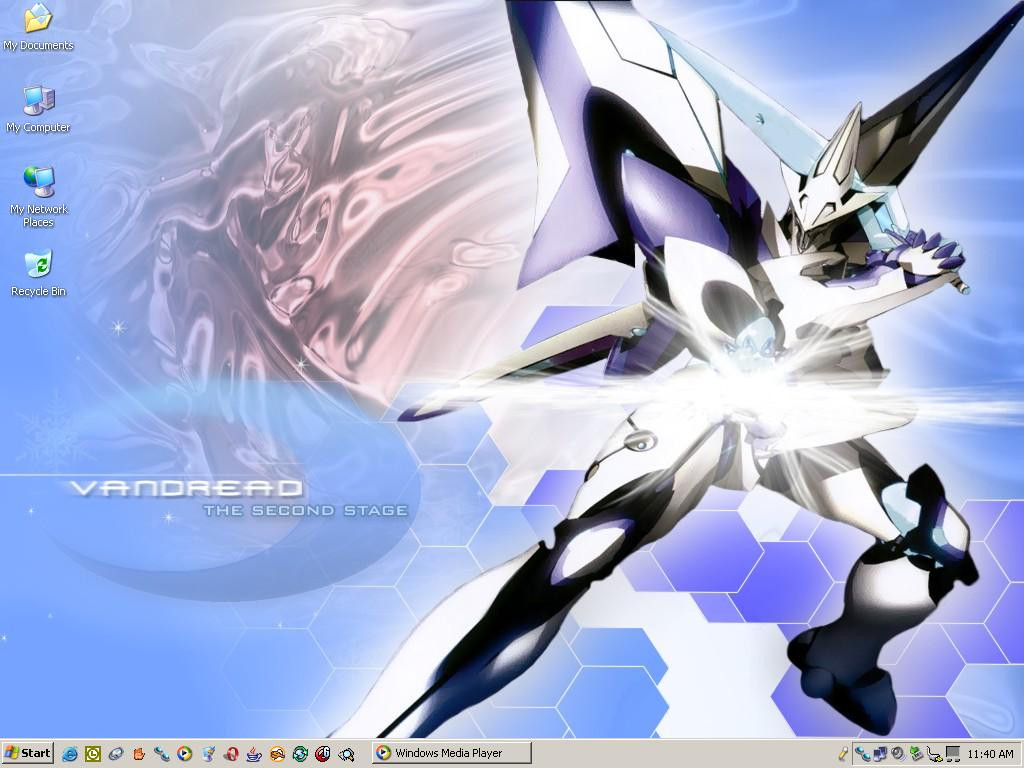Click the magnifying glass search icon in Quick Launch

[347, 754]
